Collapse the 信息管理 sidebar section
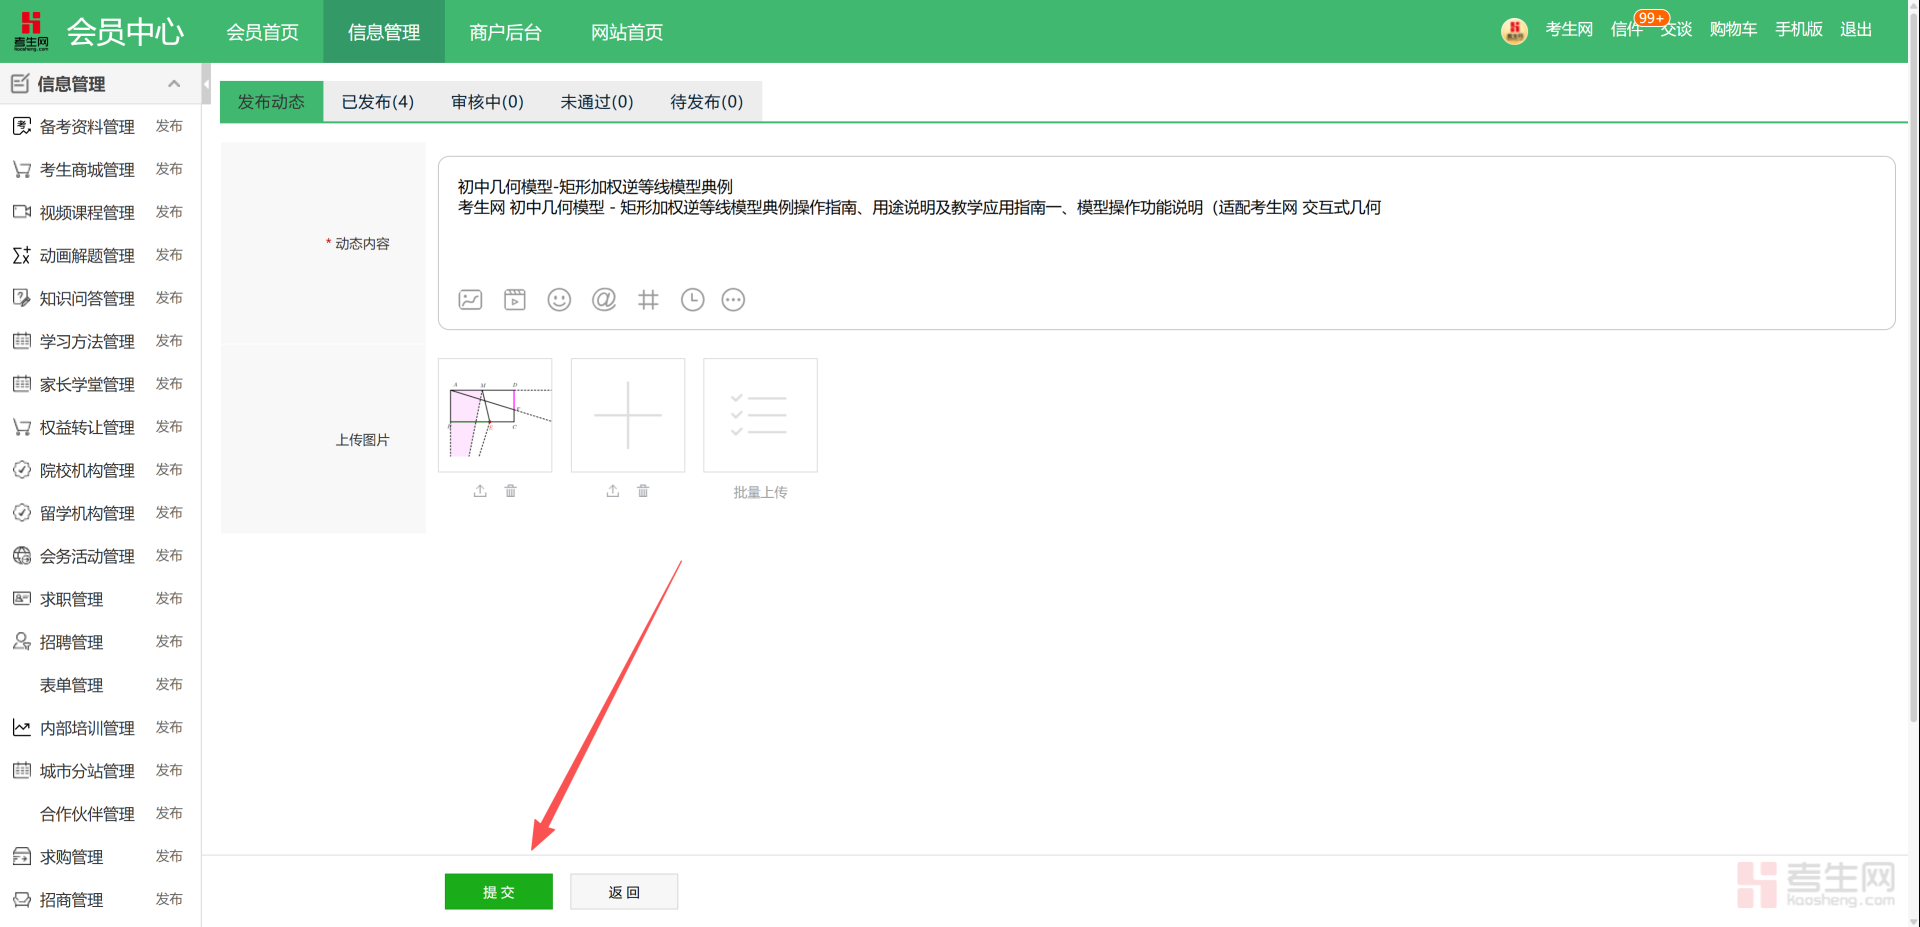The width and height of the screenshot is (1920, 927). (x=174, y=84)
